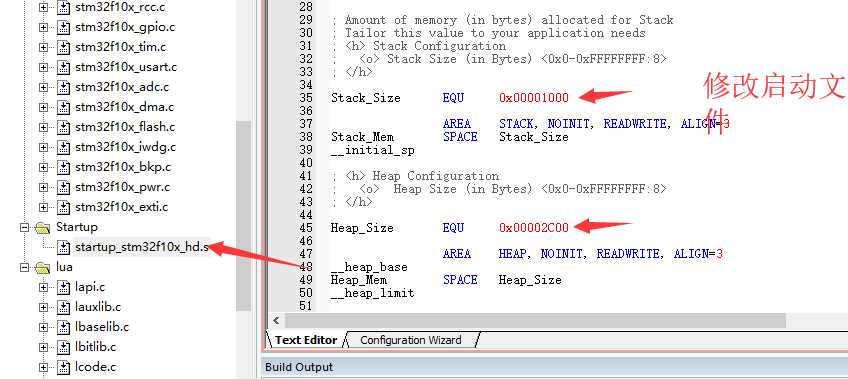Click the Stack_Mem label on line 38
This screenshot has height=379, width=848.
click(362, 137)
